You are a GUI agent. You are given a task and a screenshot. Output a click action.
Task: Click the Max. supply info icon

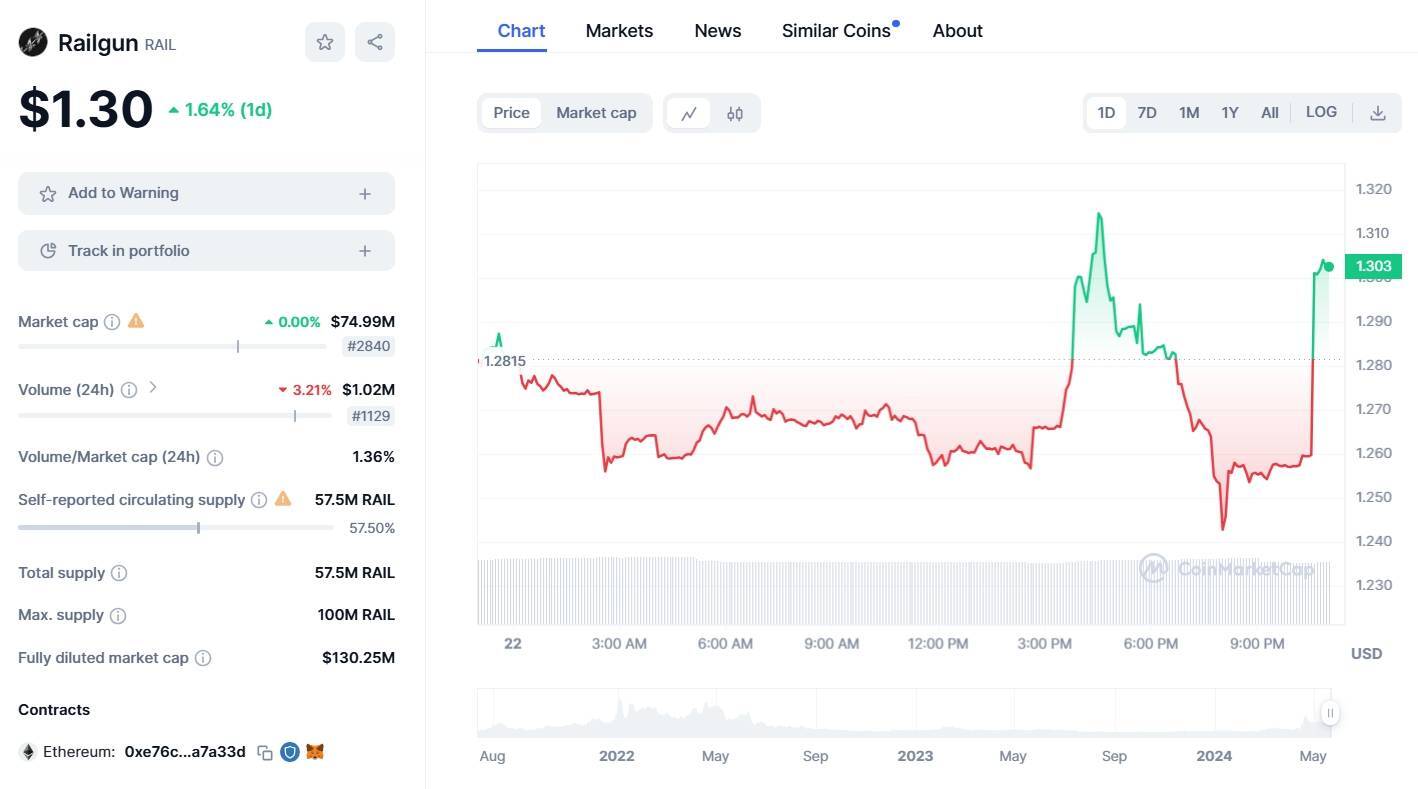118,616
